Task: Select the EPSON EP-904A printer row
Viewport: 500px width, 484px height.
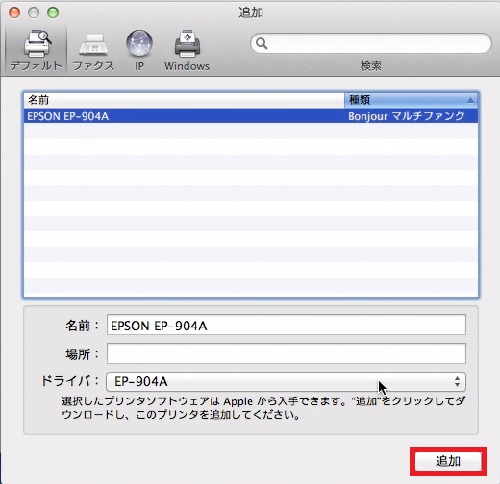Action: [251, 116]
